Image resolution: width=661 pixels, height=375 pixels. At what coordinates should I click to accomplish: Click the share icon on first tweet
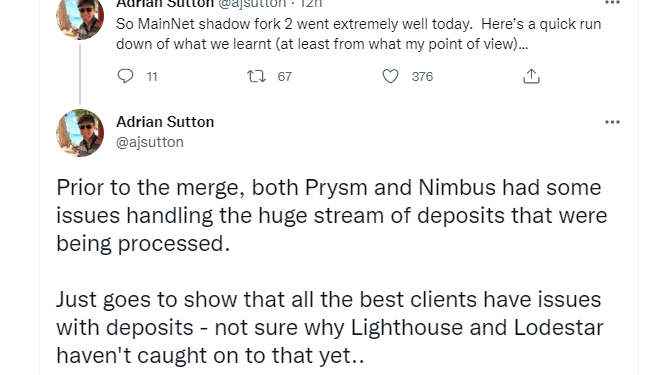pos(531,76)
